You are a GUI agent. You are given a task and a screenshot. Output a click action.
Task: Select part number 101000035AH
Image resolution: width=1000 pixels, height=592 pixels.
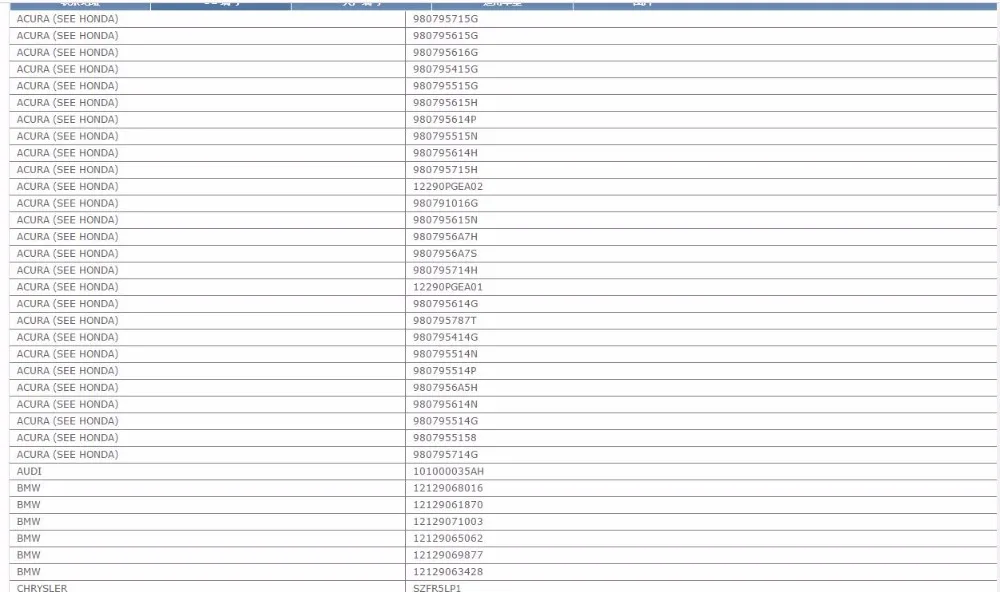448,471
